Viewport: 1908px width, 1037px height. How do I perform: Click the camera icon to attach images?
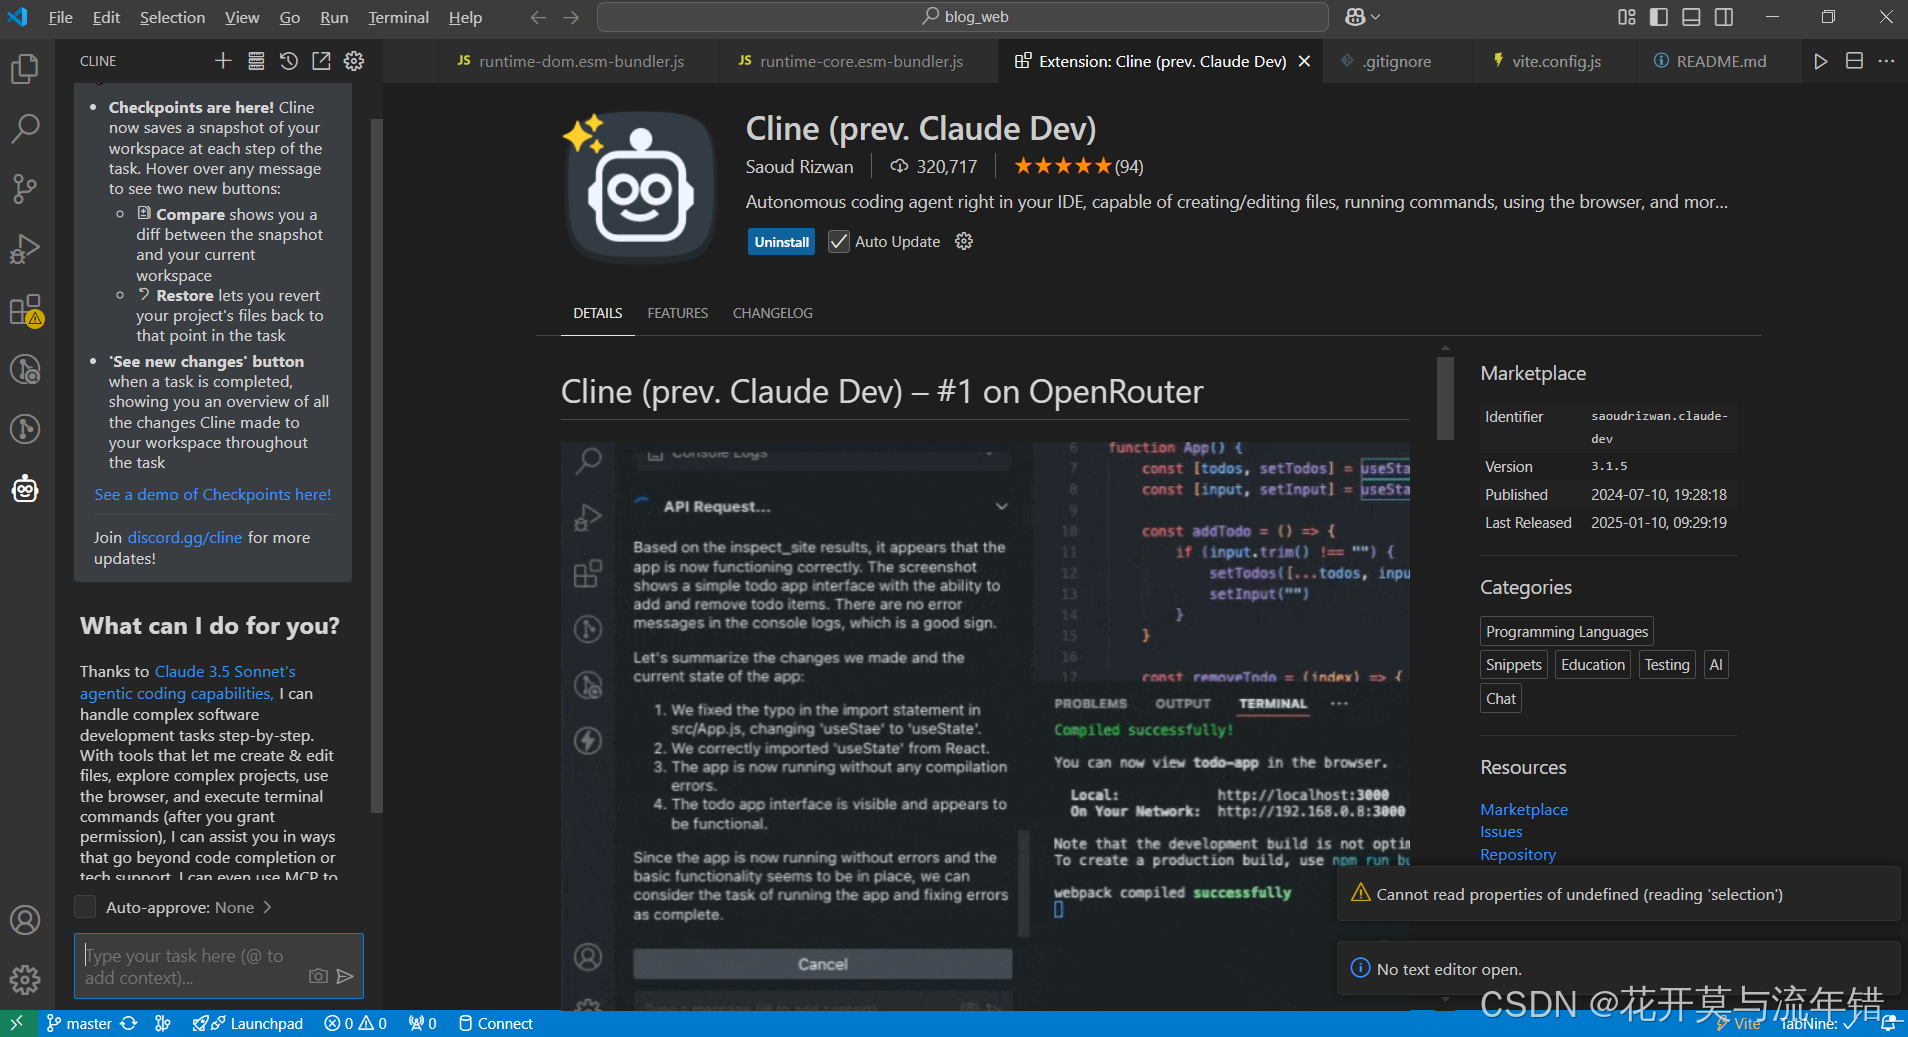click(x=318, y=976)
